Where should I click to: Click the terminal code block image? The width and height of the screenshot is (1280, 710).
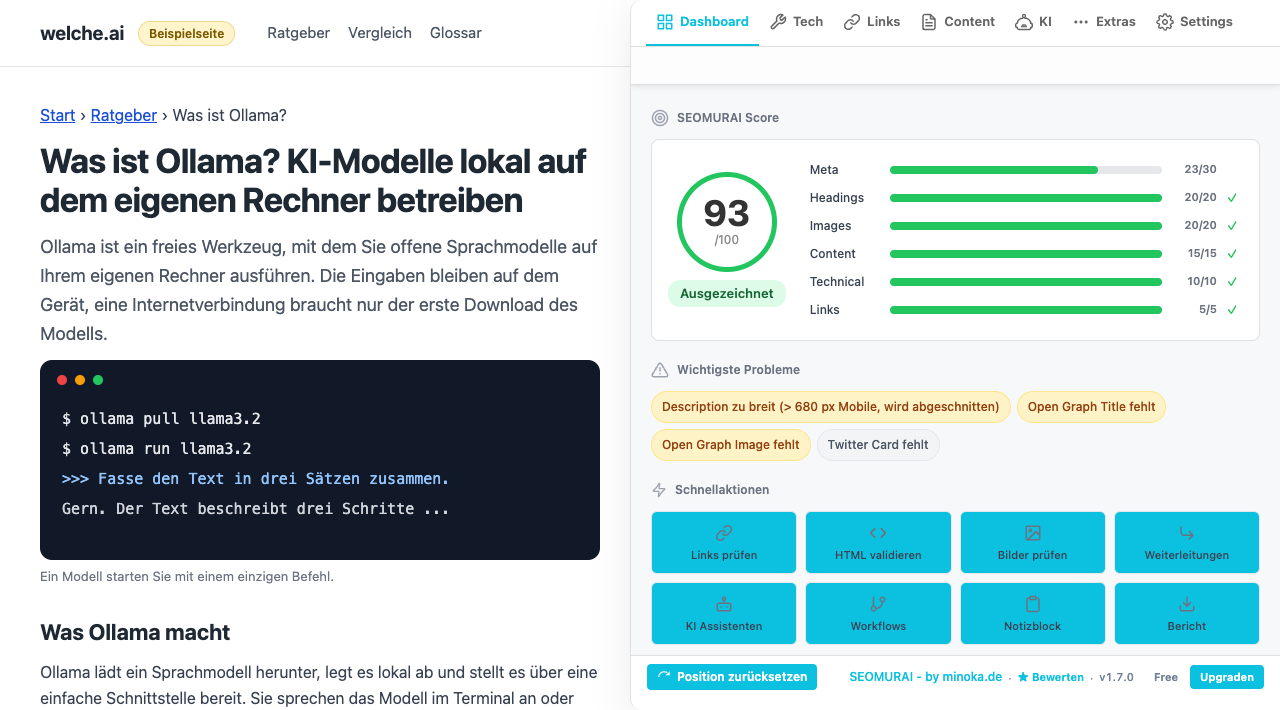(320, 460)
